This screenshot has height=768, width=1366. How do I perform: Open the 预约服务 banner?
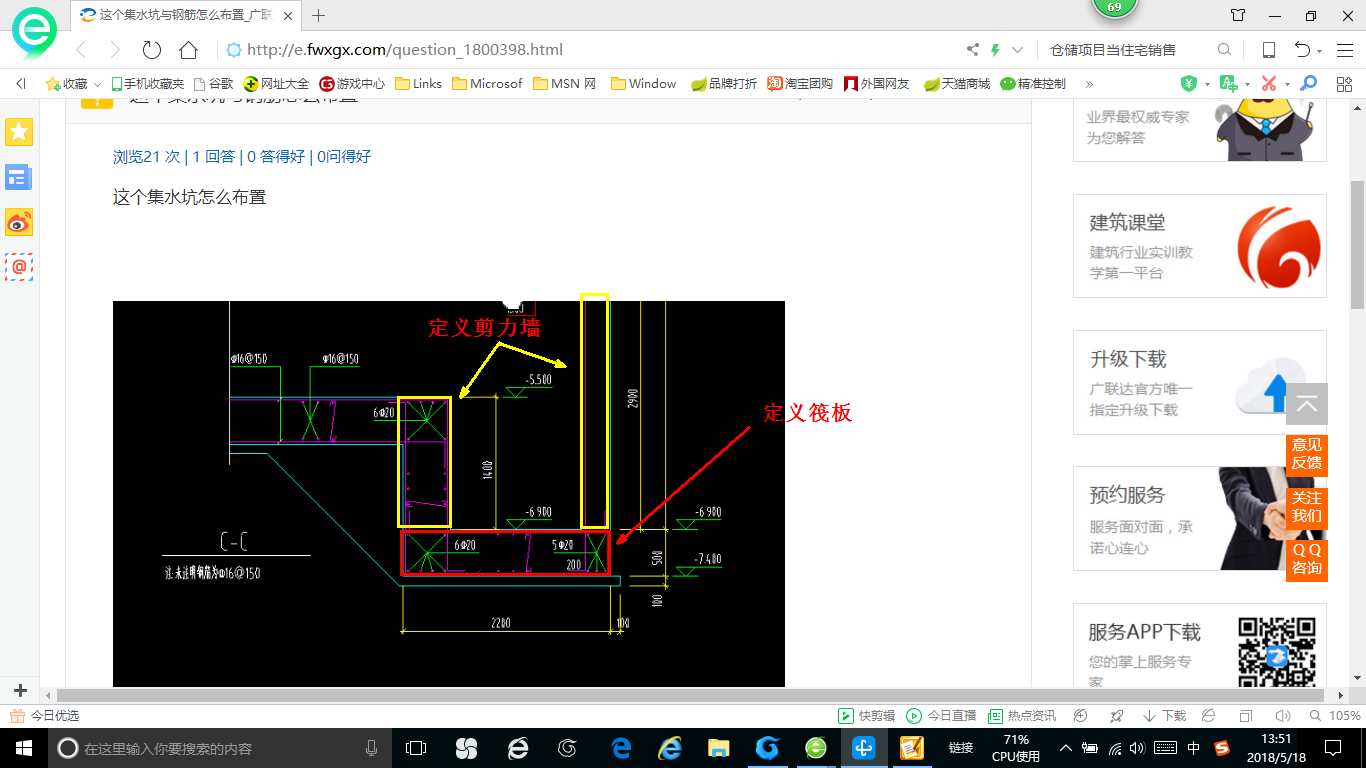(1200, 518)
